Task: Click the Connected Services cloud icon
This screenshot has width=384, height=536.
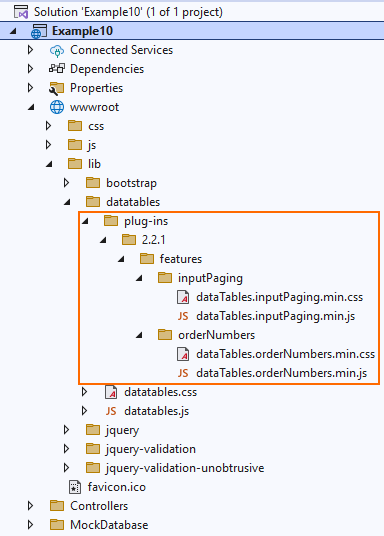Action: click(x=57, y=50)
